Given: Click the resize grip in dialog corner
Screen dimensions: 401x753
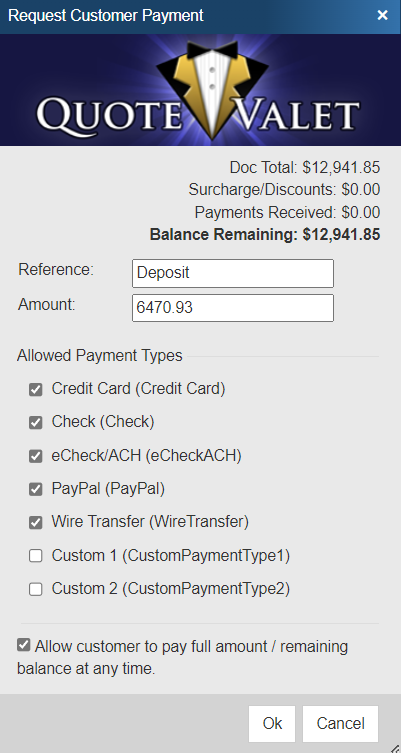Looking at the screenshot, I should (x=395, y=747).
